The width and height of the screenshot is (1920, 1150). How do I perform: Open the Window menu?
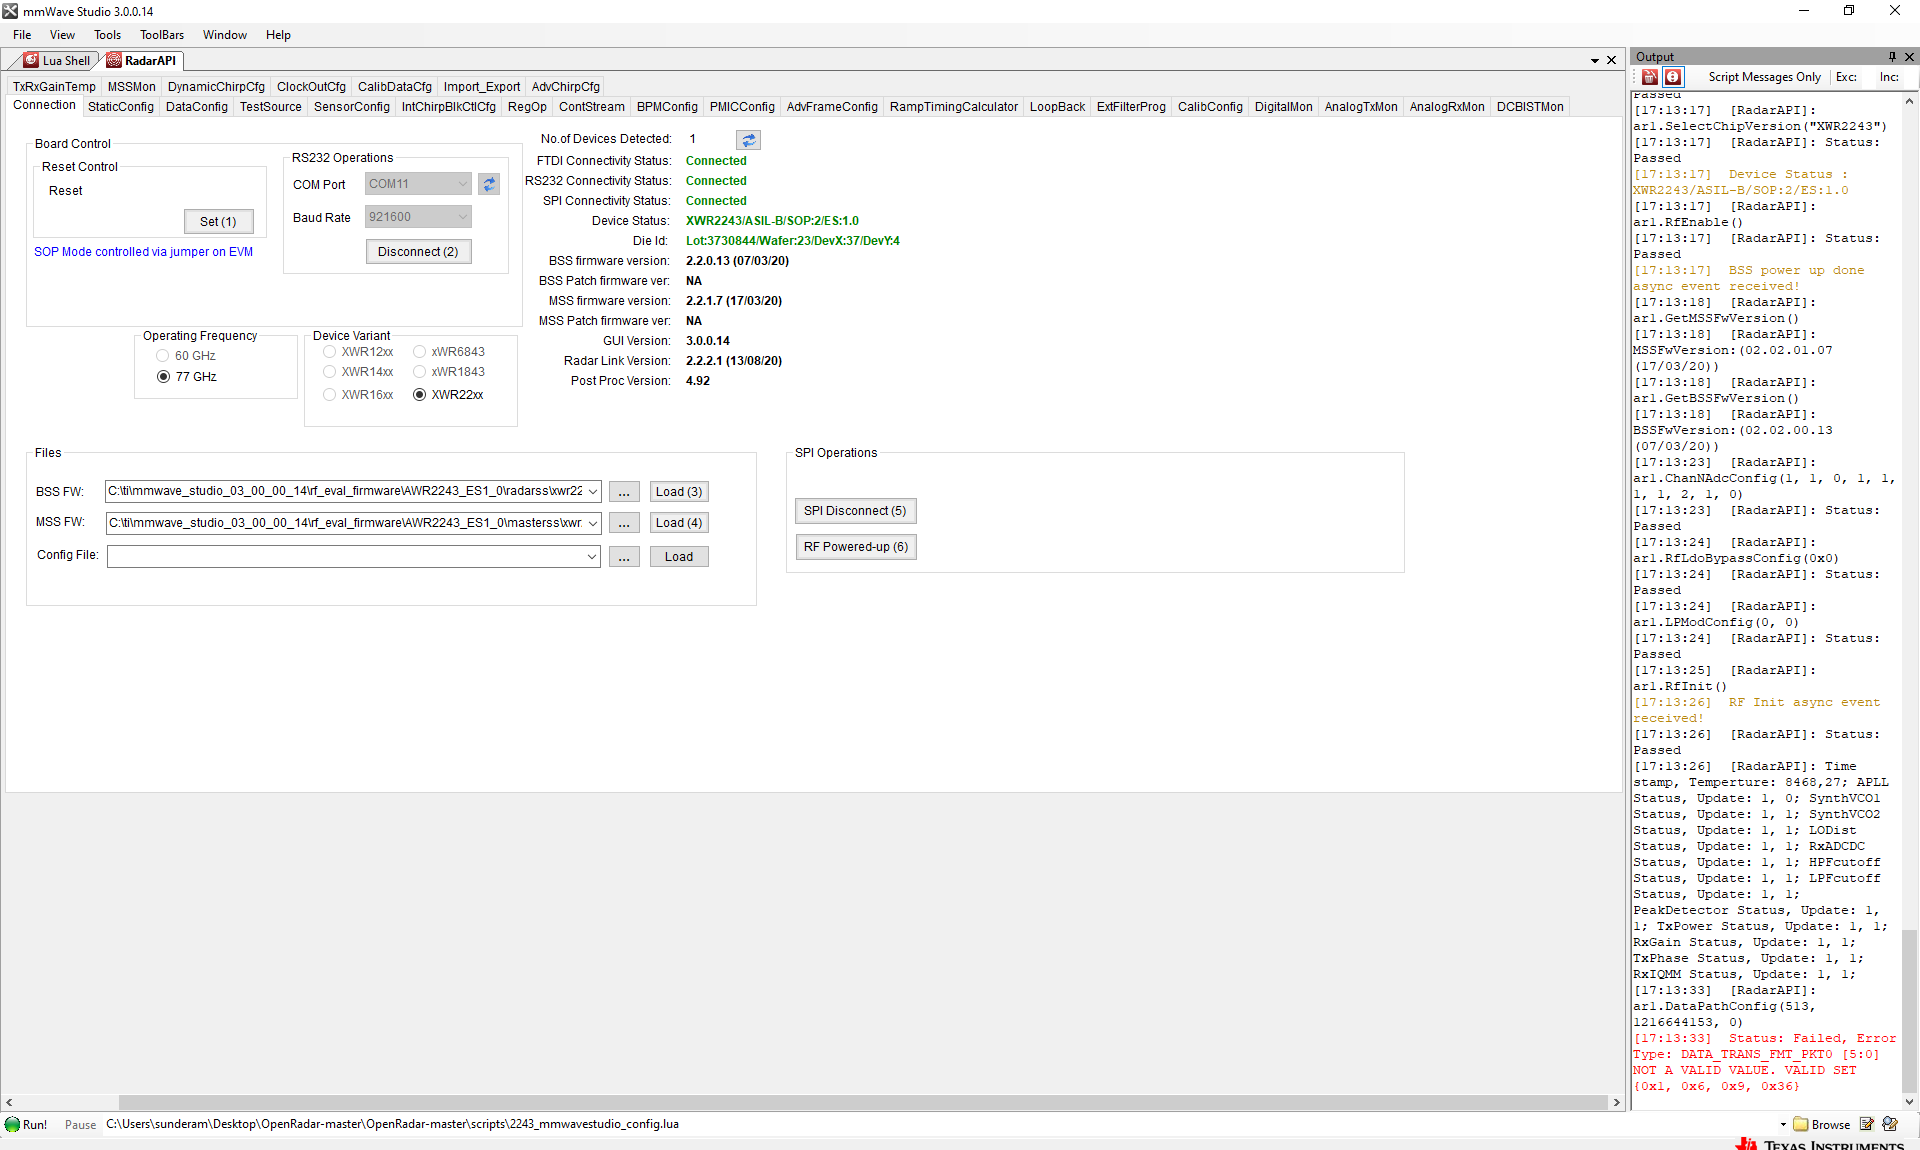pyautogui.click(x=225, y=35)
